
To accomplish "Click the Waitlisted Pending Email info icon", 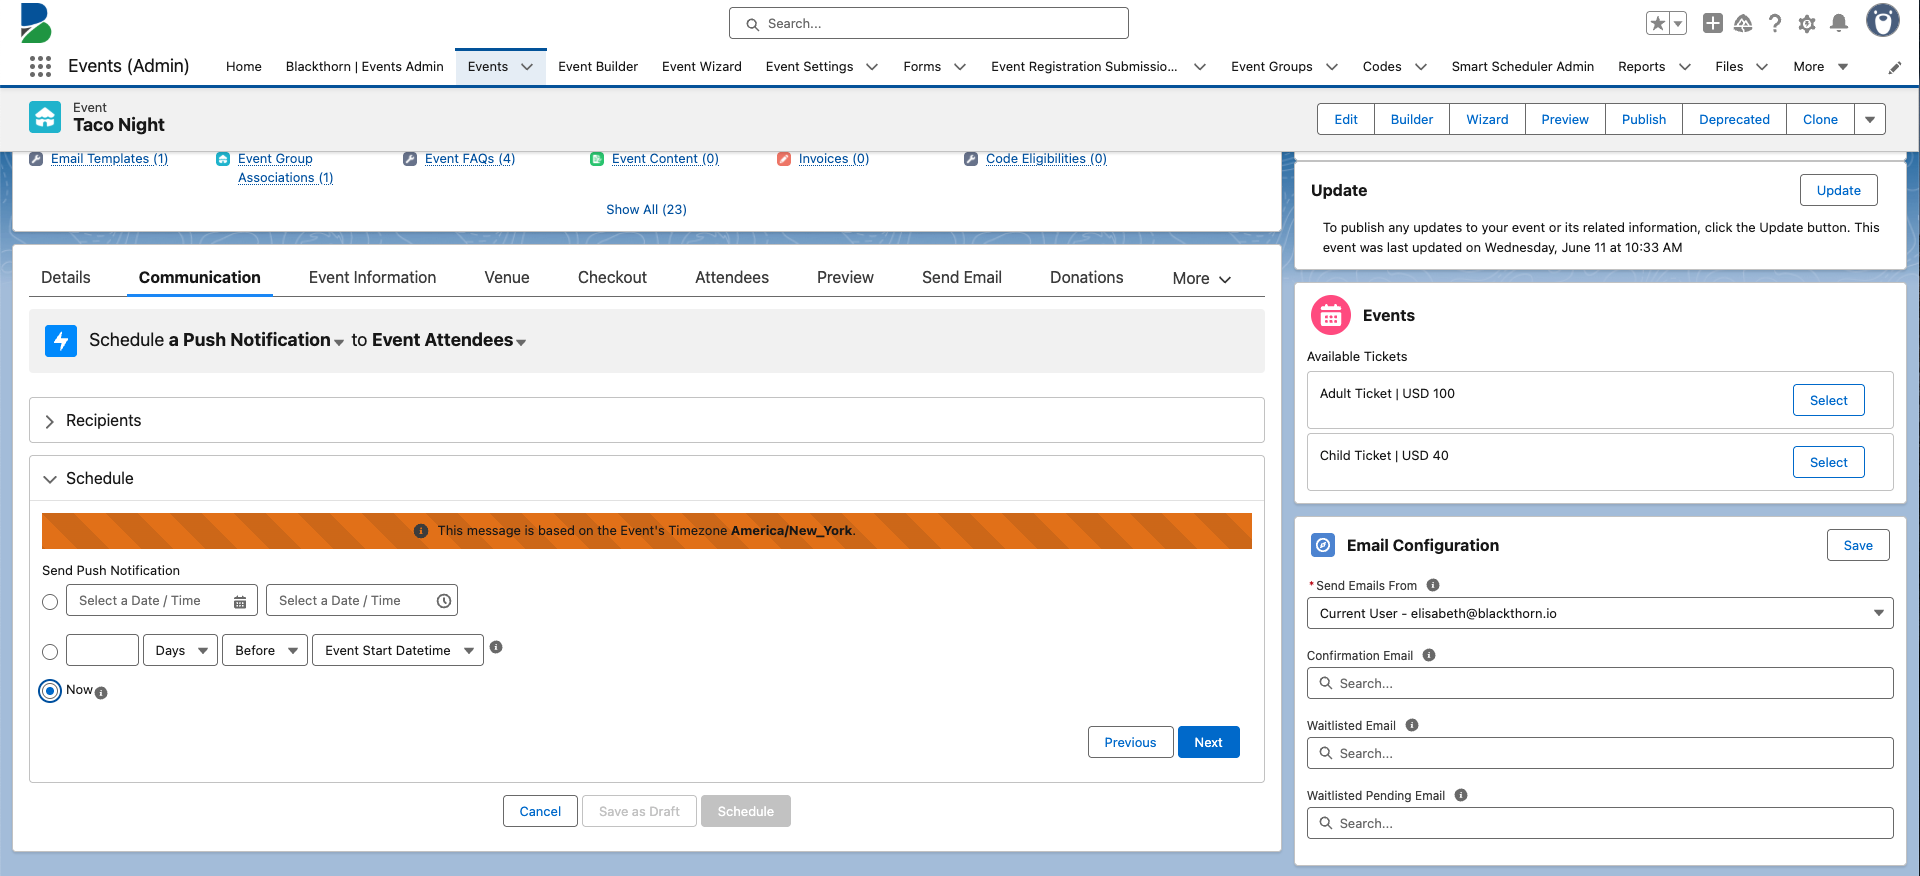I will (1461, 795).
